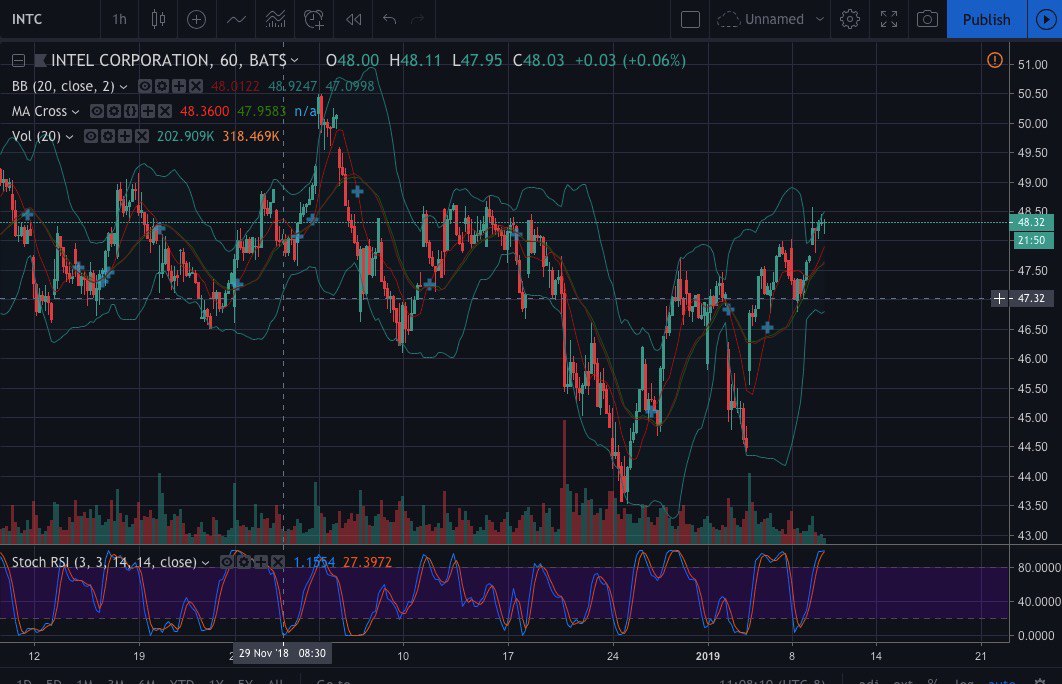This screenshot has height=684, width=1062.
Task: Click the compare or add symbol icon
Action: coord(197,19)
